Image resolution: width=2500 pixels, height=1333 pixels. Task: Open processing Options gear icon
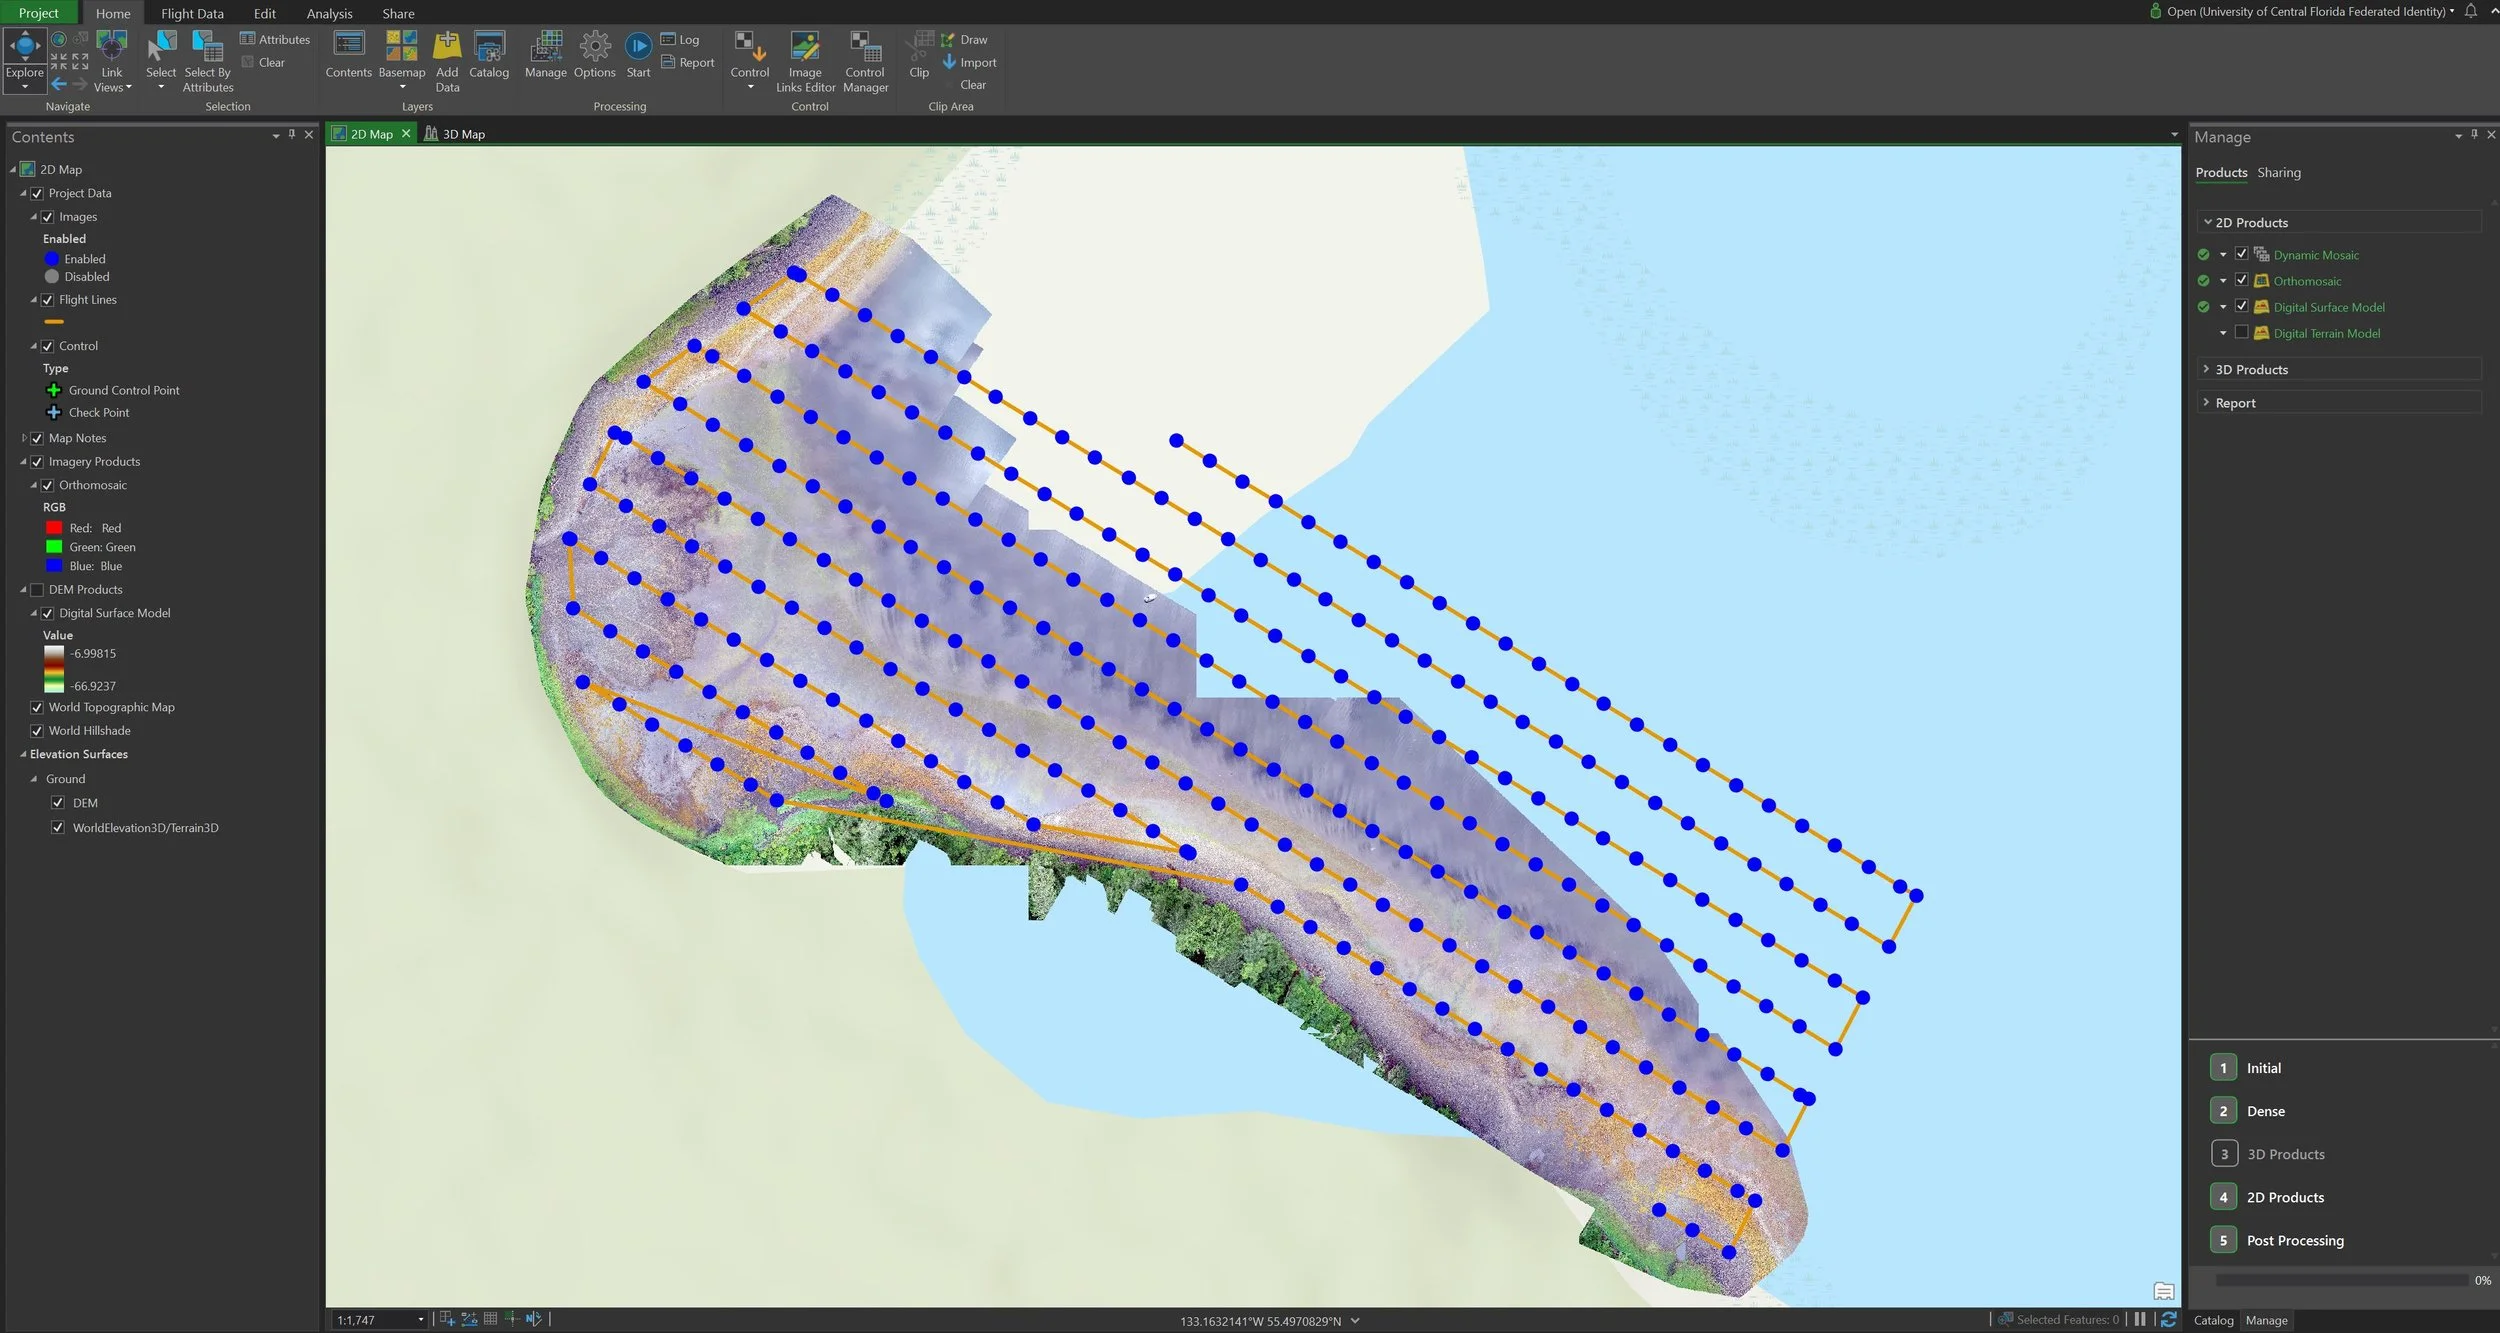click(594, 47)
